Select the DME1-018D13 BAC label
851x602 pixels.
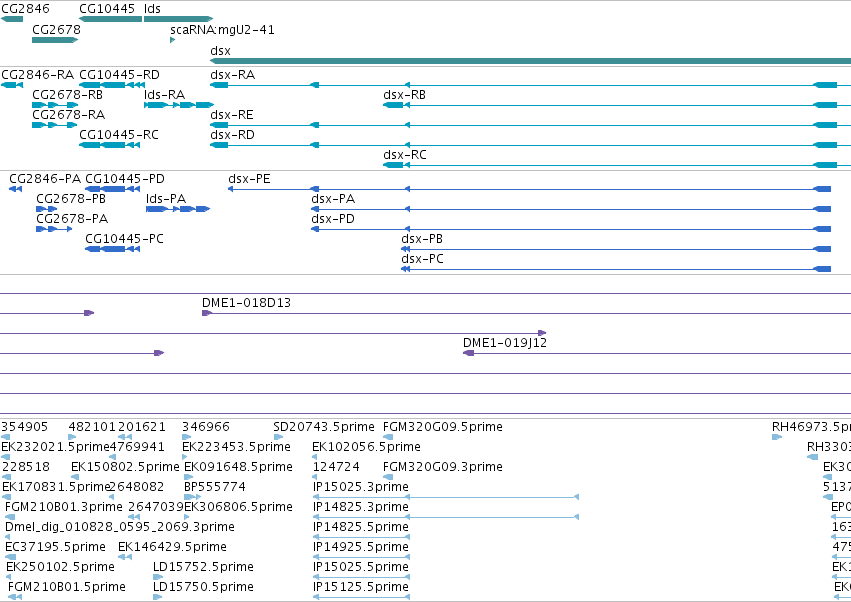pyautogui.click(x=246, y=303)
